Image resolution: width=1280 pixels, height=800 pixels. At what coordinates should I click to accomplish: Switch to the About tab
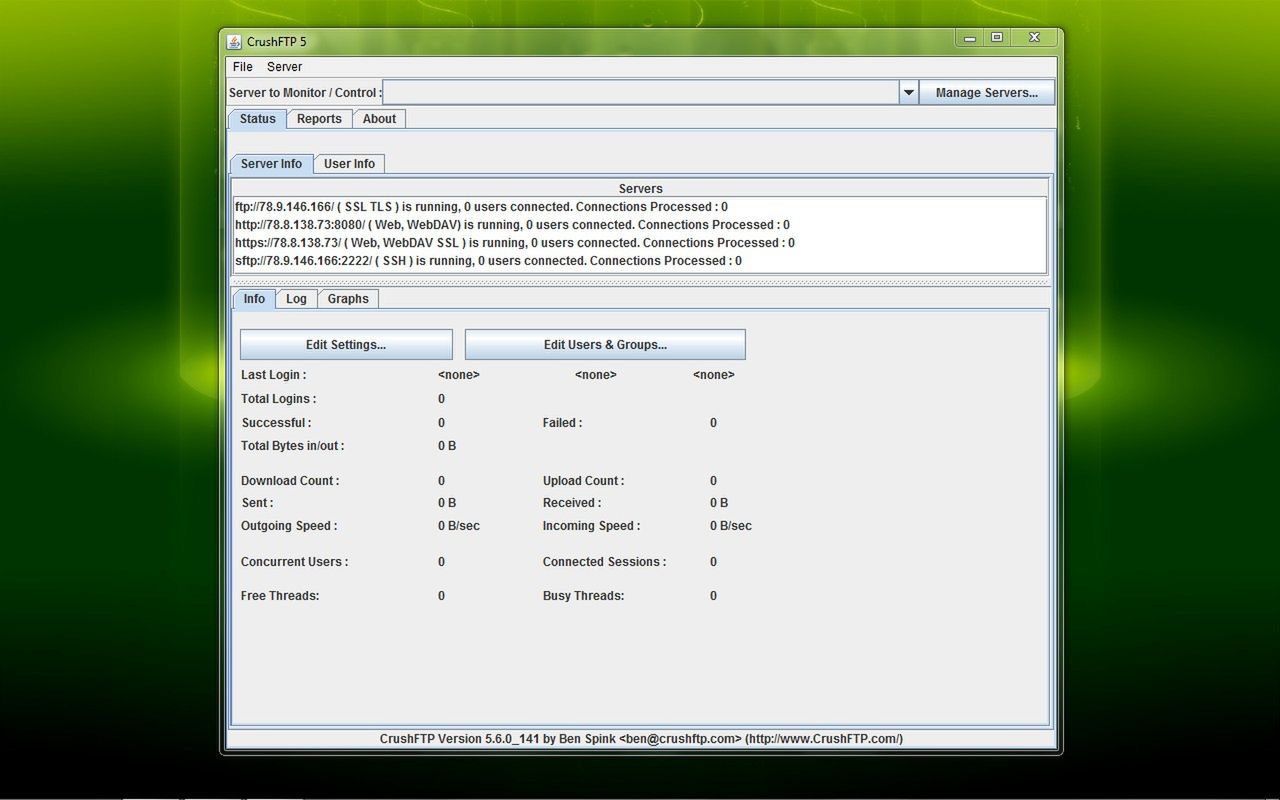pos(379,119)
